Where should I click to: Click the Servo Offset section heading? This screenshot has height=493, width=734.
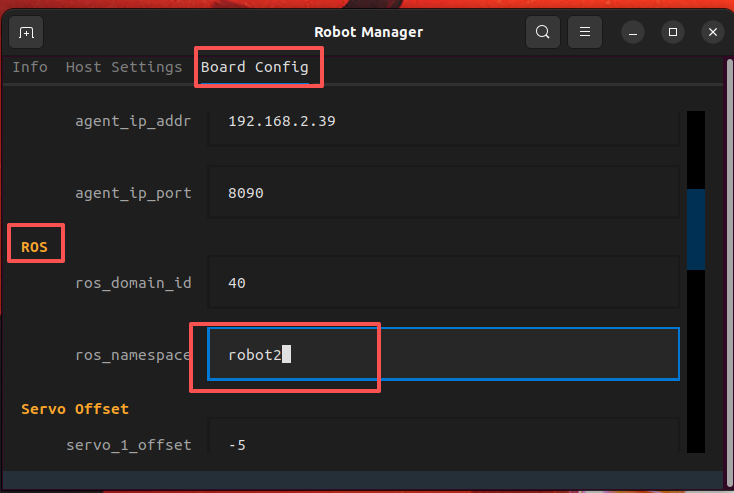(75, 409)
